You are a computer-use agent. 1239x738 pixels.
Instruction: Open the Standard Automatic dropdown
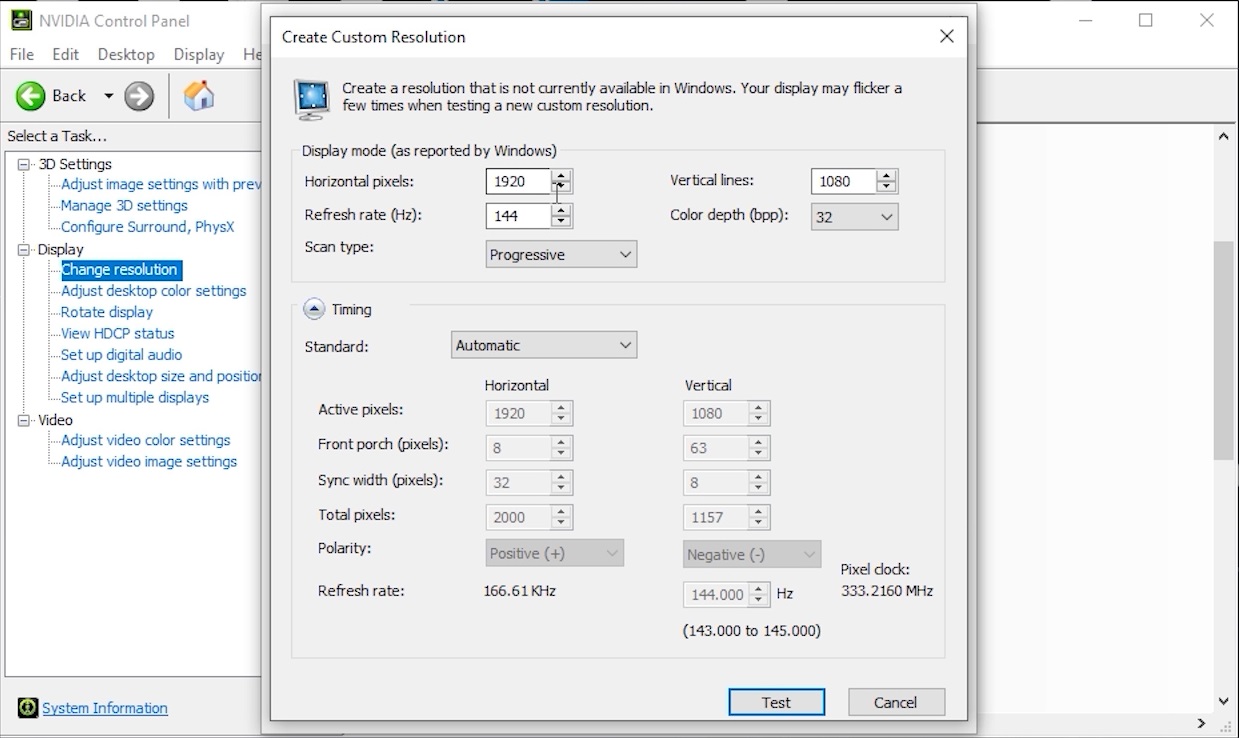544,345
